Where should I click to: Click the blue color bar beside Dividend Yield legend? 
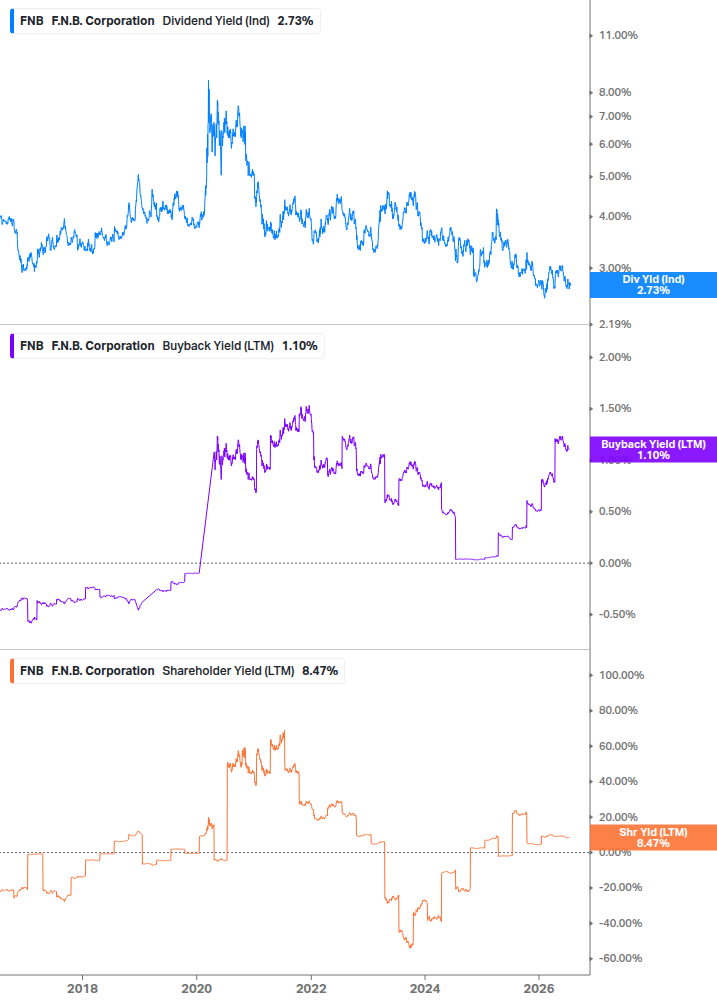pyautogui.click(x=12, y=21)
